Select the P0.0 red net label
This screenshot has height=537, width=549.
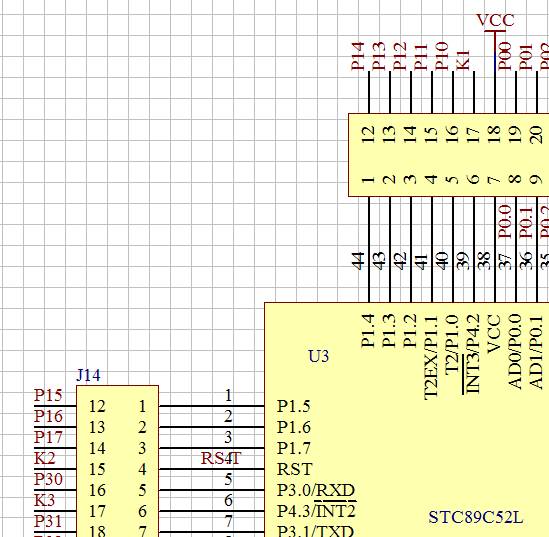point(505,222)
